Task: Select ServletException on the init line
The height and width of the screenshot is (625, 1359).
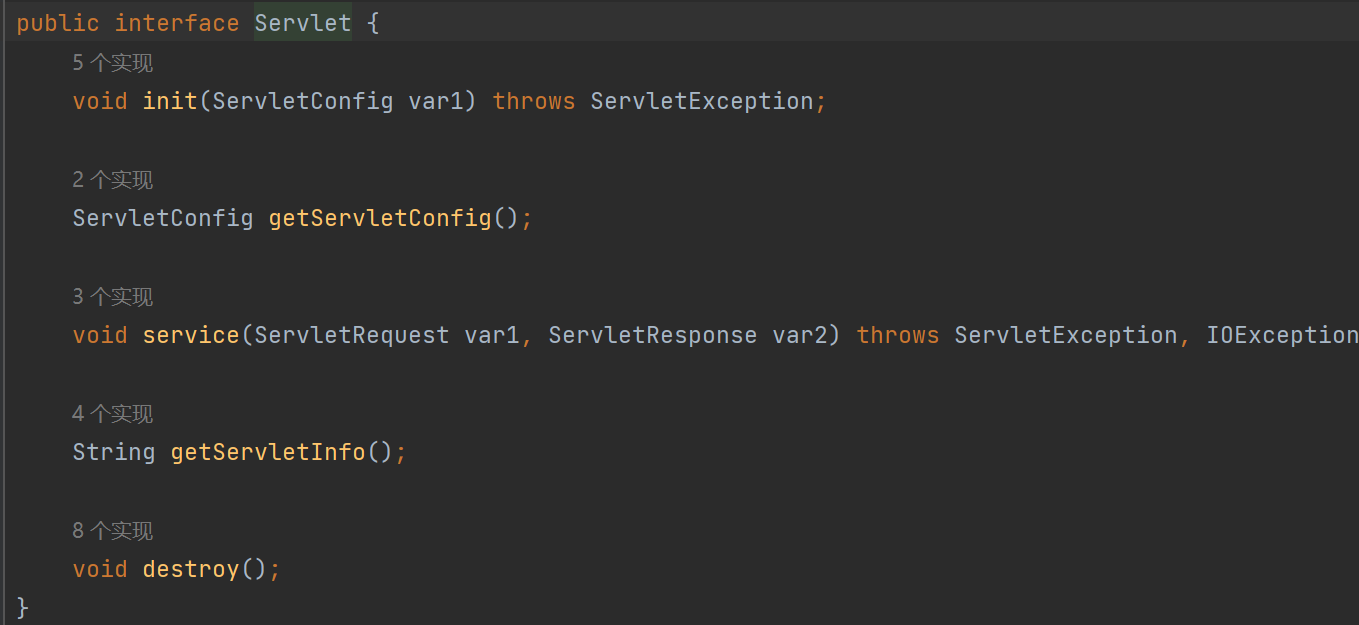Action: click(702, 101)
